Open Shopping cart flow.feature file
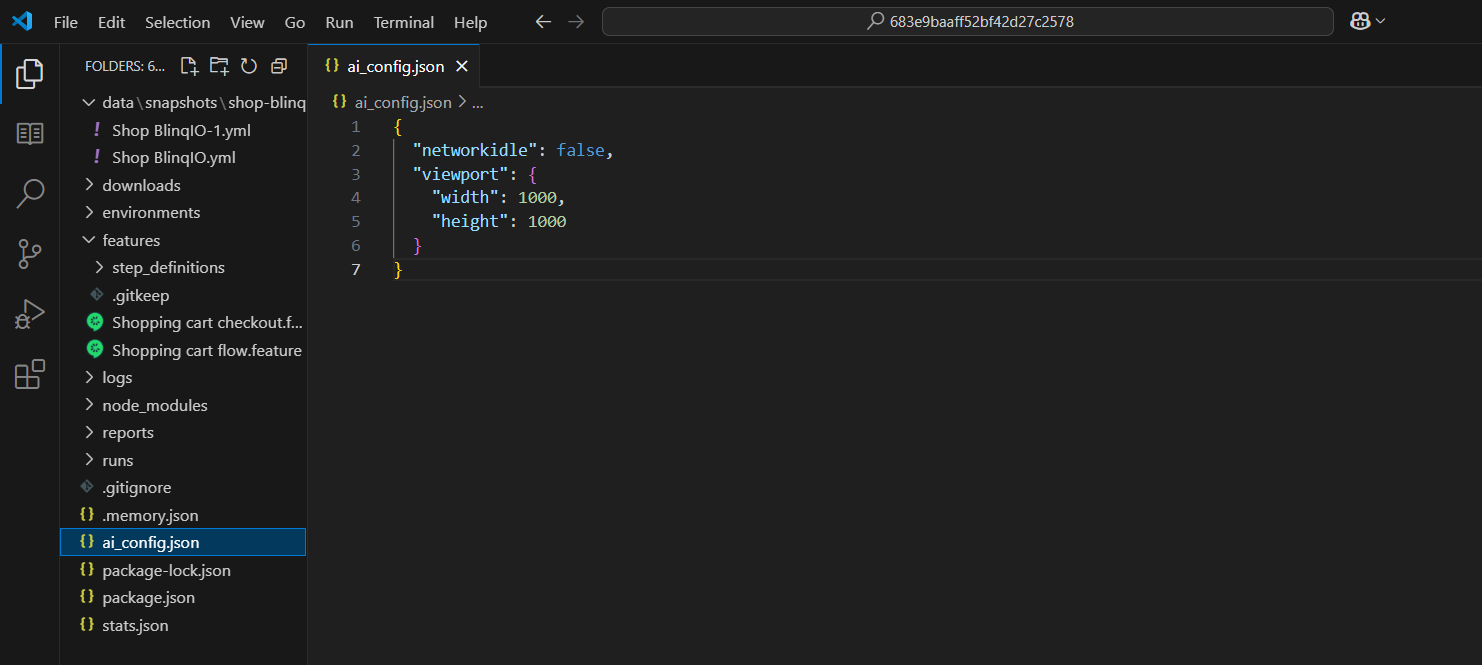The height and width of the screenshot is (665, 1482). click(x=206, y=350)
